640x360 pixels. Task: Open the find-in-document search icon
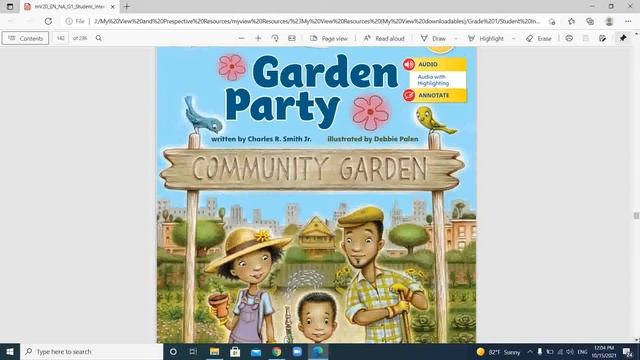pos(99,38)
